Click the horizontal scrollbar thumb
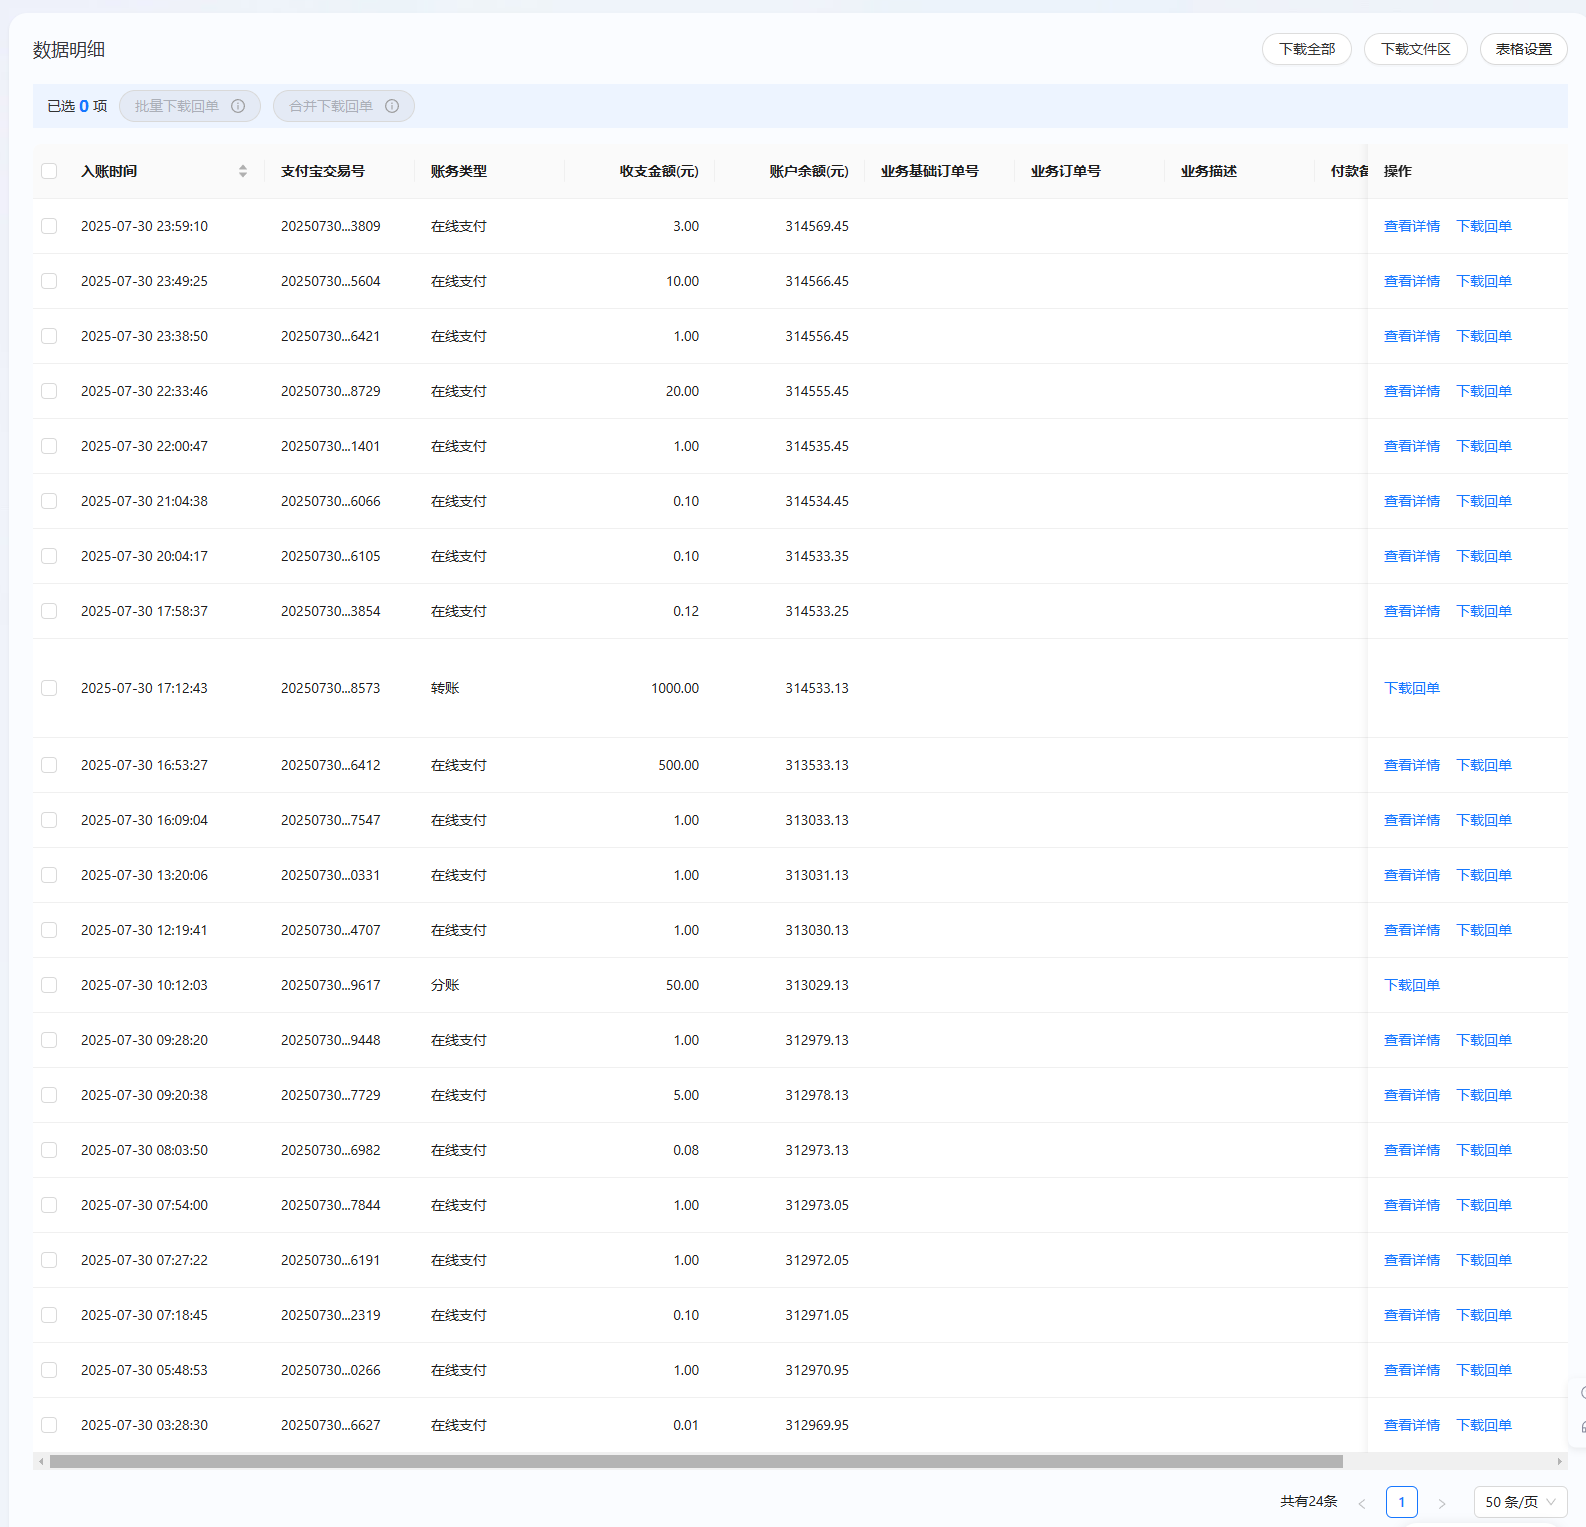The height and width of the screenshot is (1527, 1586). point(696,1461)
